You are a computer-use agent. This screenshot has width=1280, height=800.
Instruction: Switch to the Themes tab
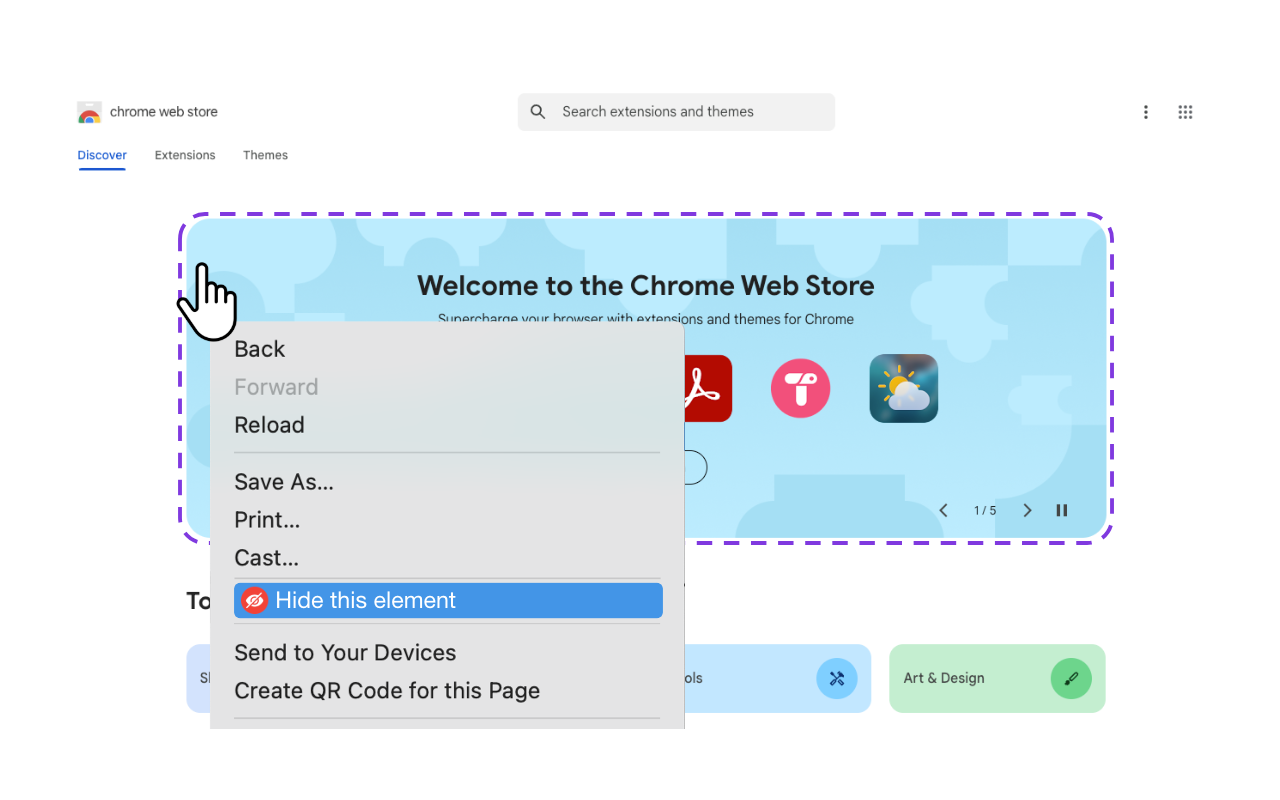tap(265, 155)
